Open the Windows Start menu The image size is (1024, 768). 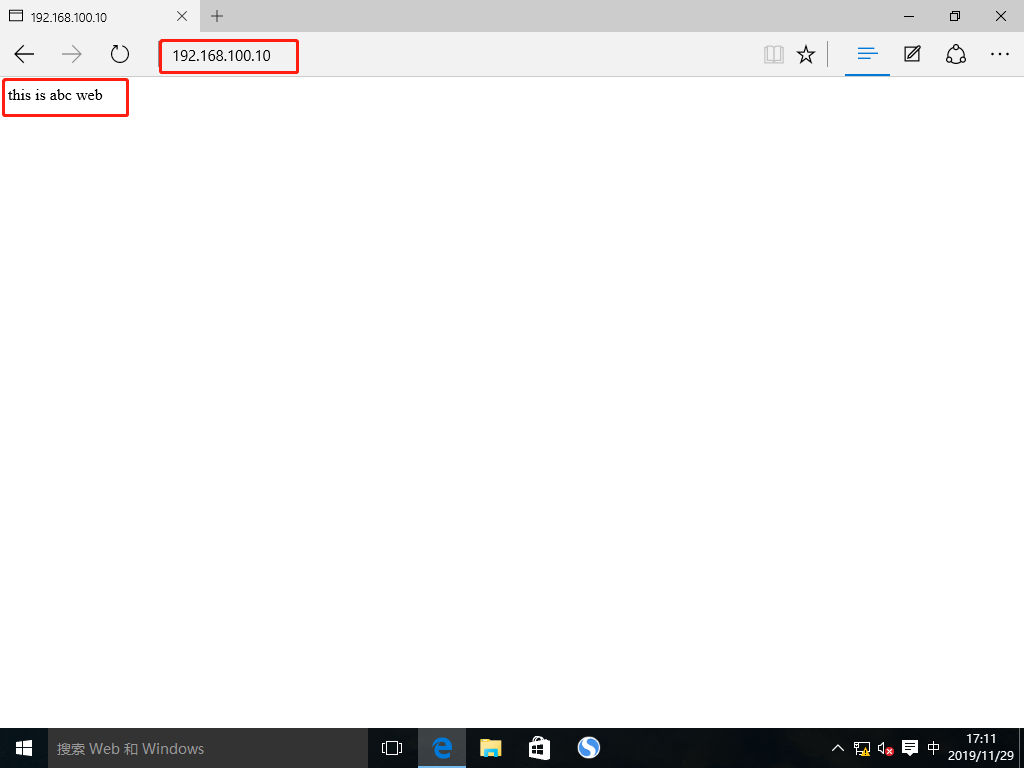pyautogui.click(x=24, y=748)
